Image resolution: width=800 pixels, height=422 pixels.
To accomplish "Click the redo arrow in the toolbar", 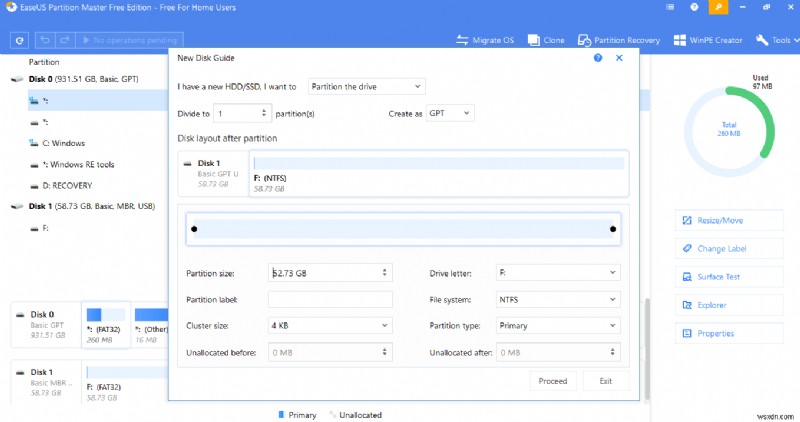I will click(65, 40).
